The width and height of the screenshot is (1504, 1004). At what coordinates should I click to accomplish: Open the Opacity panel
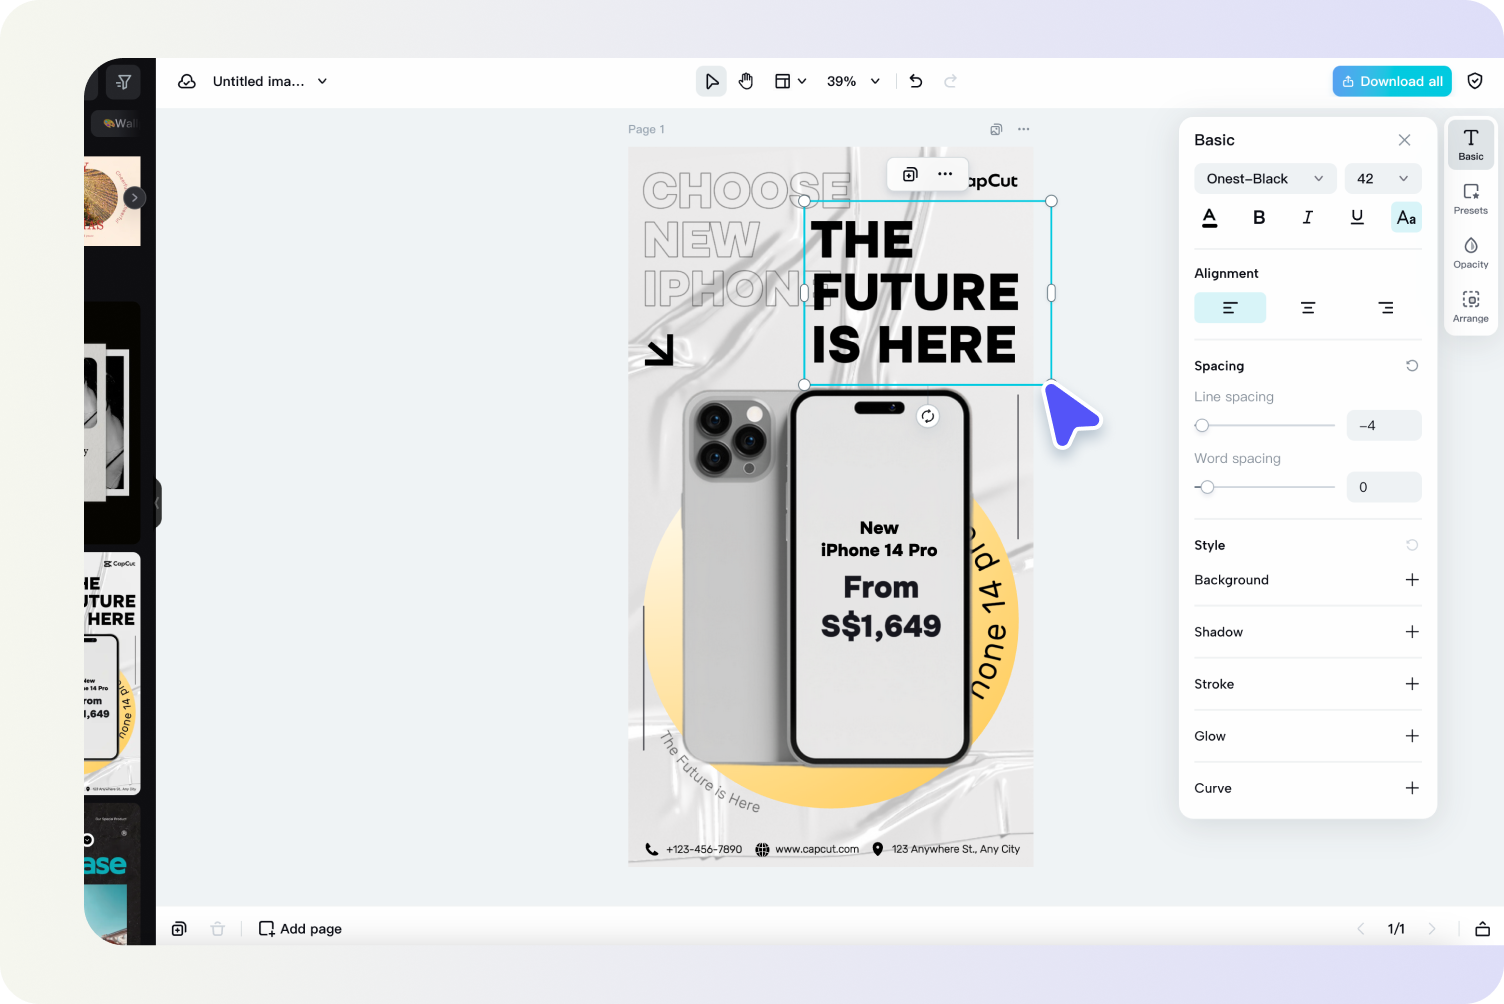(x=1470, y=251)
